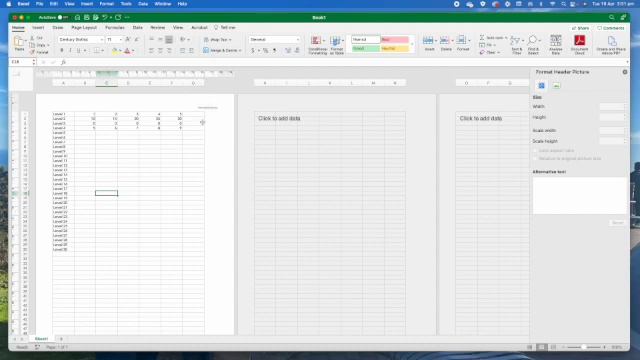This screenshot has height=360, width=640.
Task: Click the Insert cells icon
Action: (x=428, y=40)
